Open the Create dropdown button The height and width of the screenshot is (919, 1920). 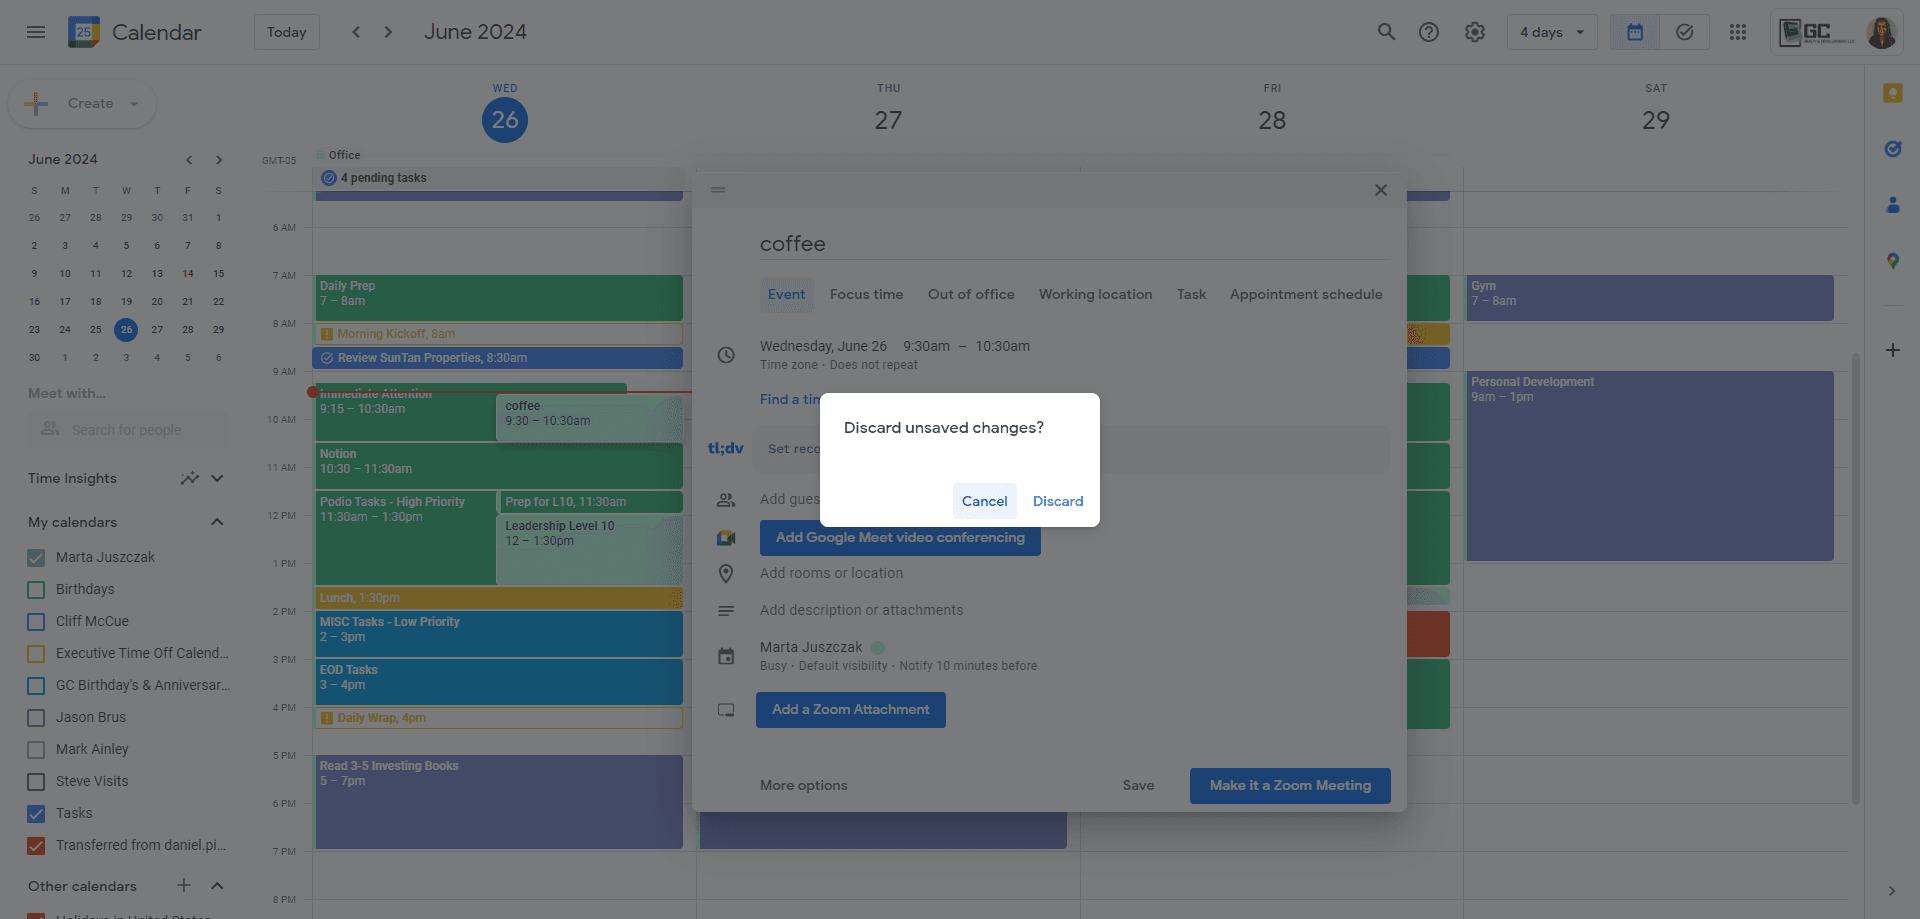tap(82, 103)
